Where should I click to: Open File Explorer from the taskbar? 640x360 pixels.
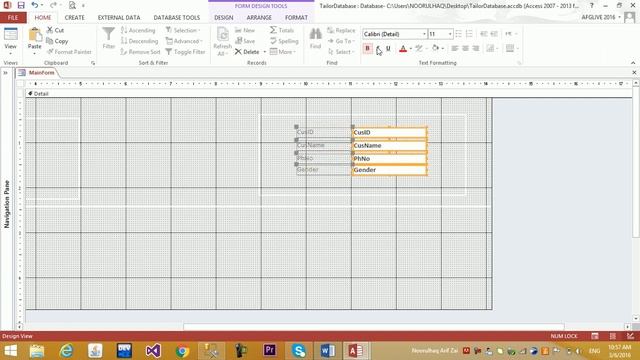[37, 350]
